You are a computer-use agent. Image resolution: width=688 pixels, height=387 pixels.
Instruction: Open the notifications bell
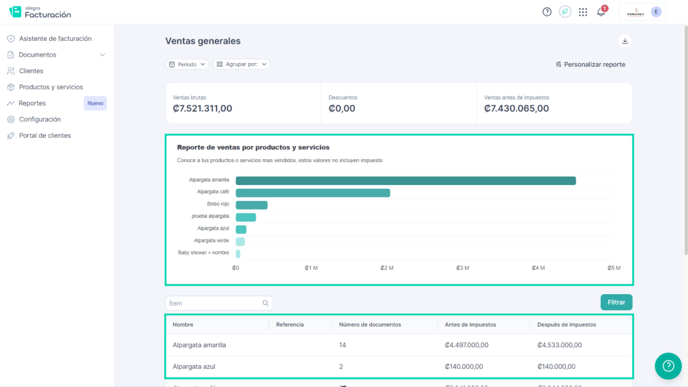[601, 12]
